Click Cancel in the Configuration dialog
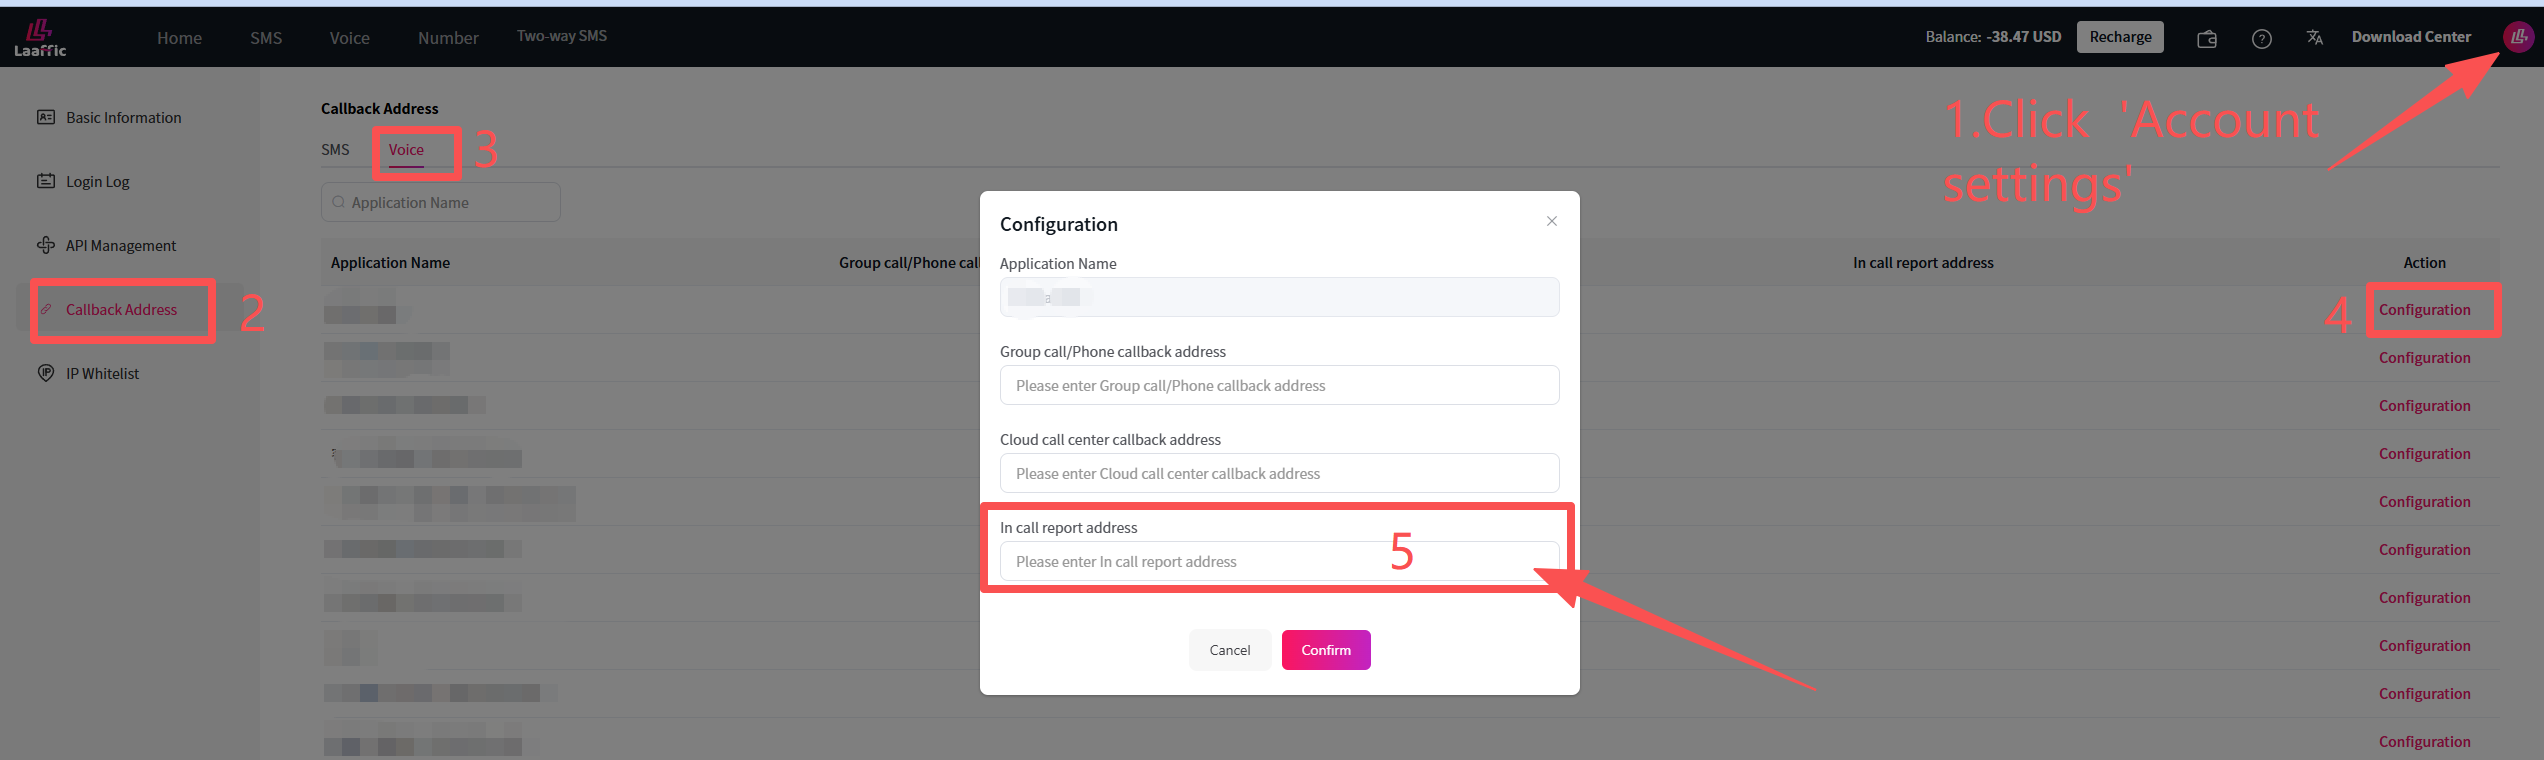 point(1229,650)
